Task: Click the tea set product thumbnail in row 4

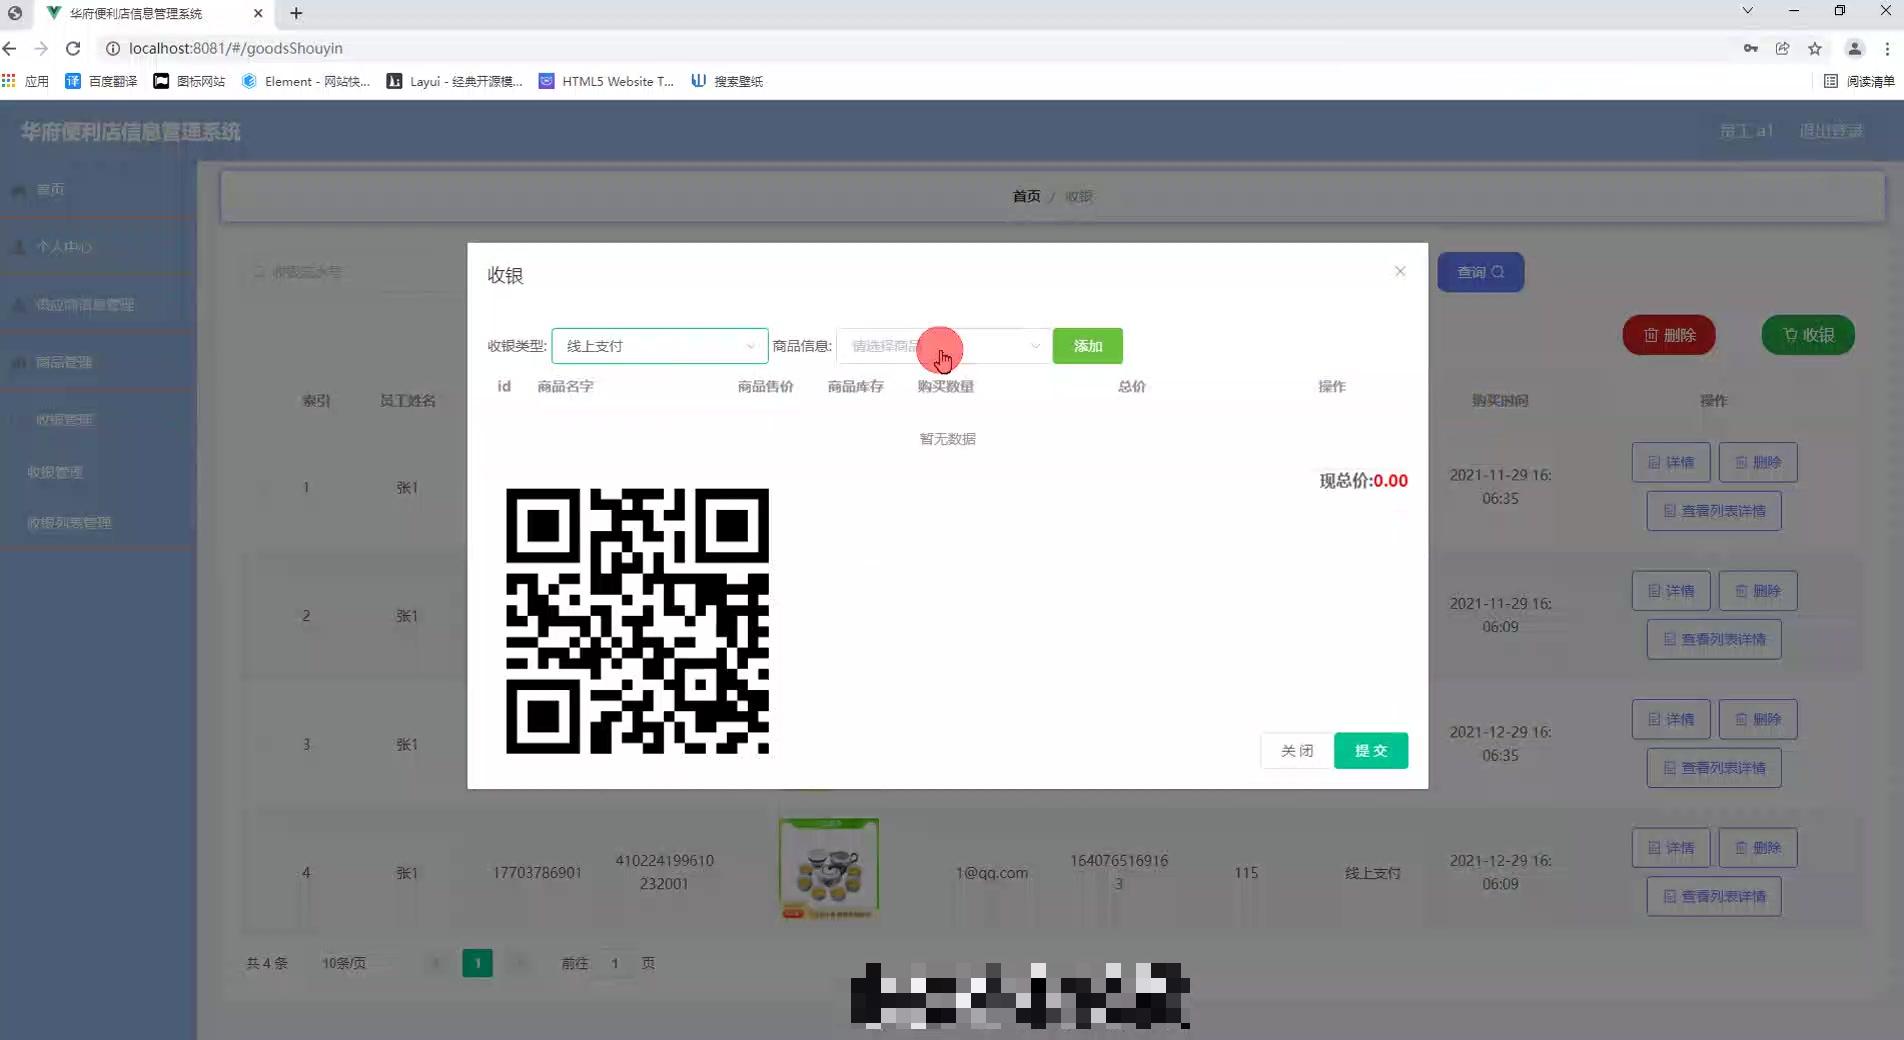Action: coord(829,869)
